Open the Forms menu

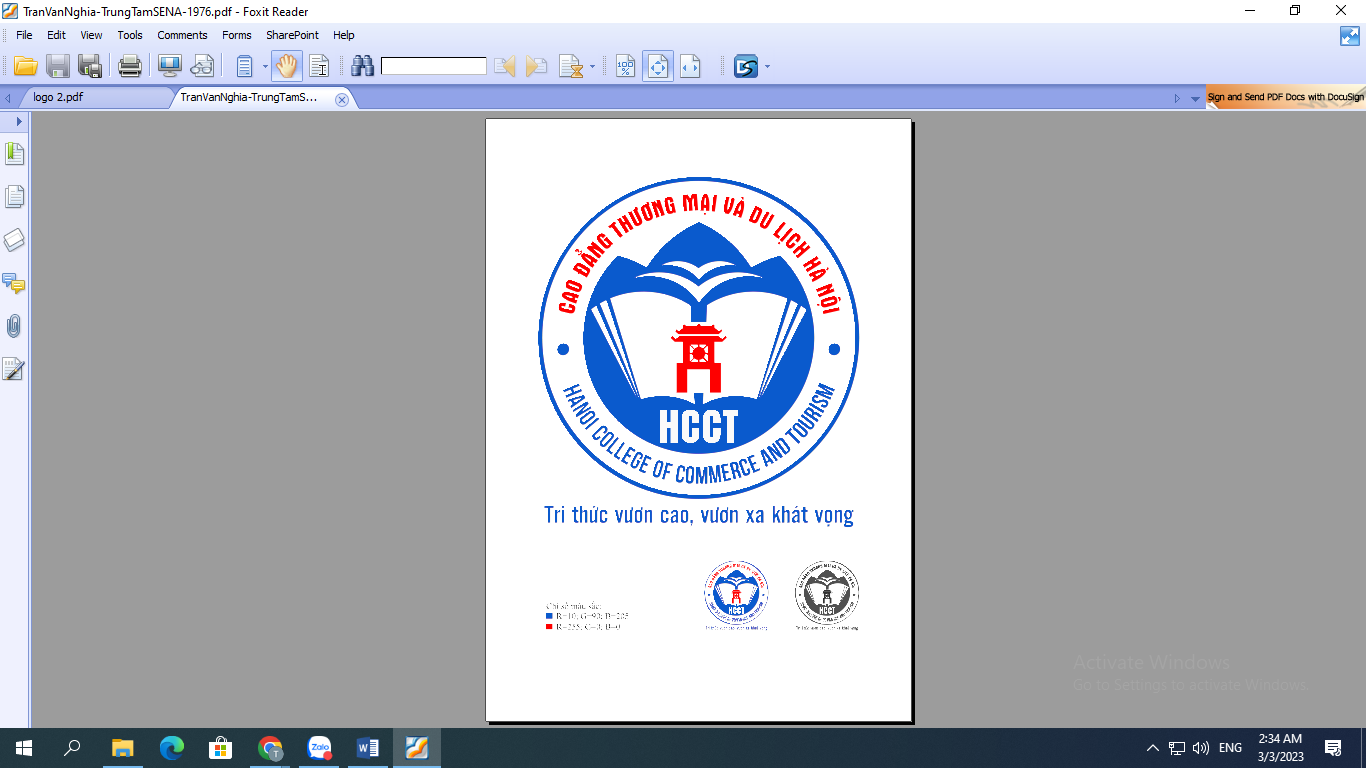coord(237,35)
